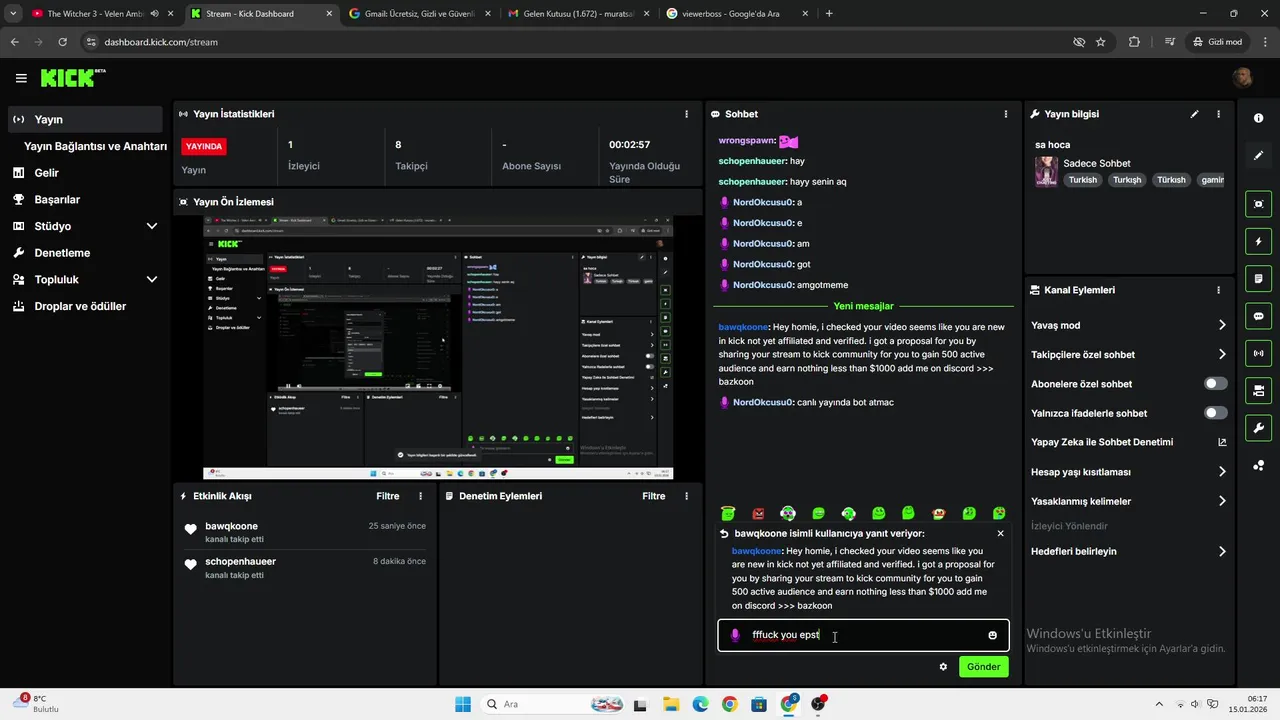Screen dimensions: 1280x720
Task: Click the Gizli mod incognito button
Action: pyautogui.click(x=1217, y=42)
